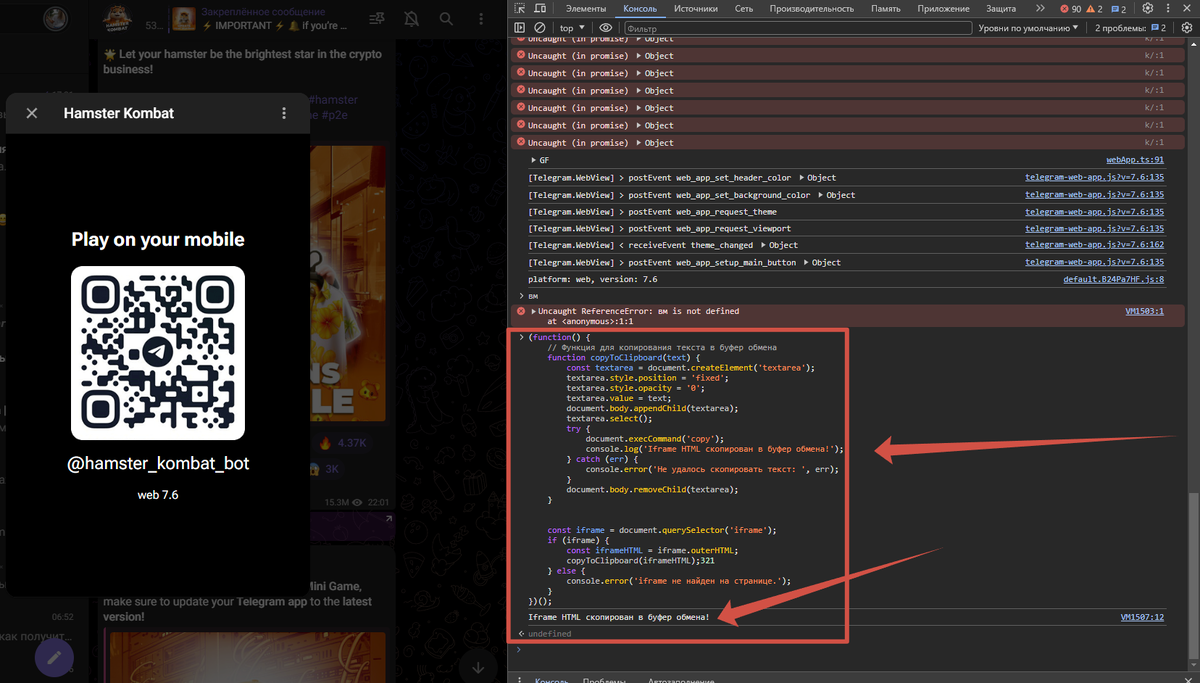This screenshot has height=683, width=1200.
Task: Open the webApp.ts:91 source link
Action: click(x=1134, y=160)
